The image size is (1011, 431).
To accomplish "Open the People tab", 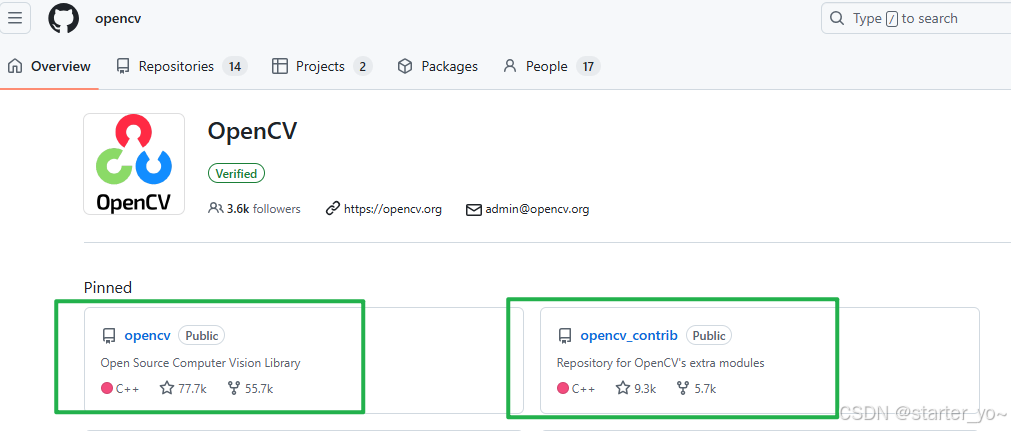I will (551, 66).
